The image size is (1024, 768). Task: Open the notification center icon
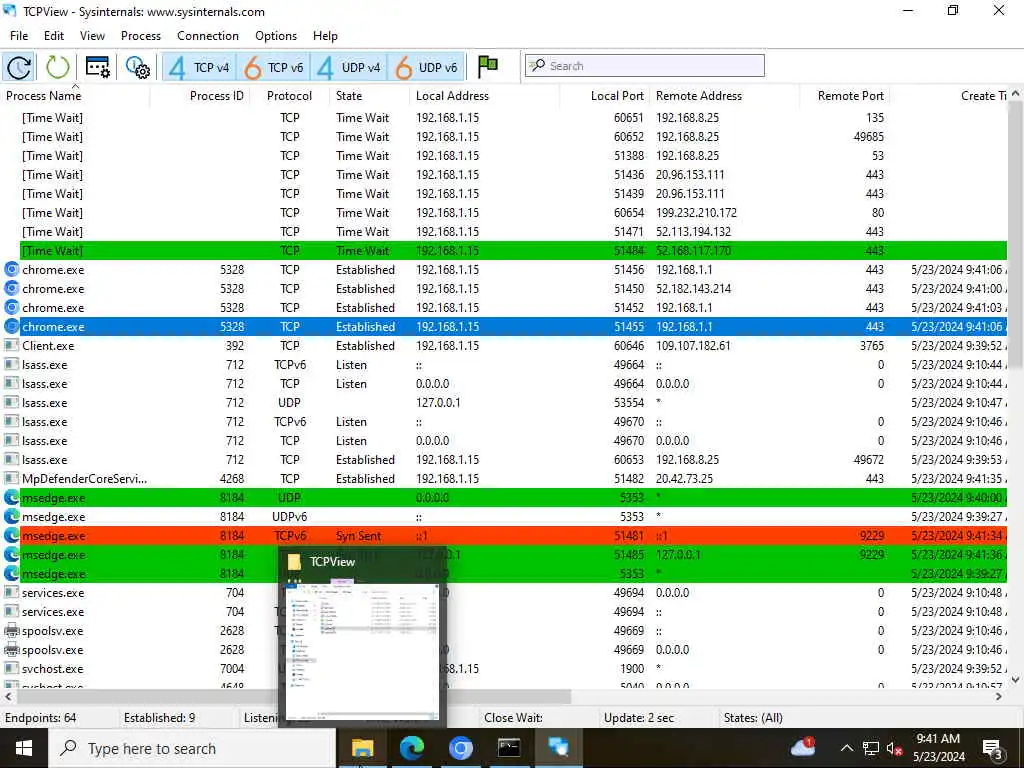tap(993, 748)
